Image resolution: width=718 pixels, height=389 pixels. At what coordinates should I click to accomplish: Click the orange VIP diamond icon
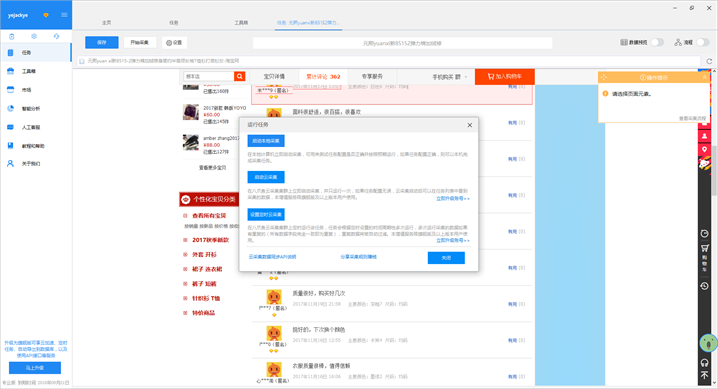[x=46, y=15]
